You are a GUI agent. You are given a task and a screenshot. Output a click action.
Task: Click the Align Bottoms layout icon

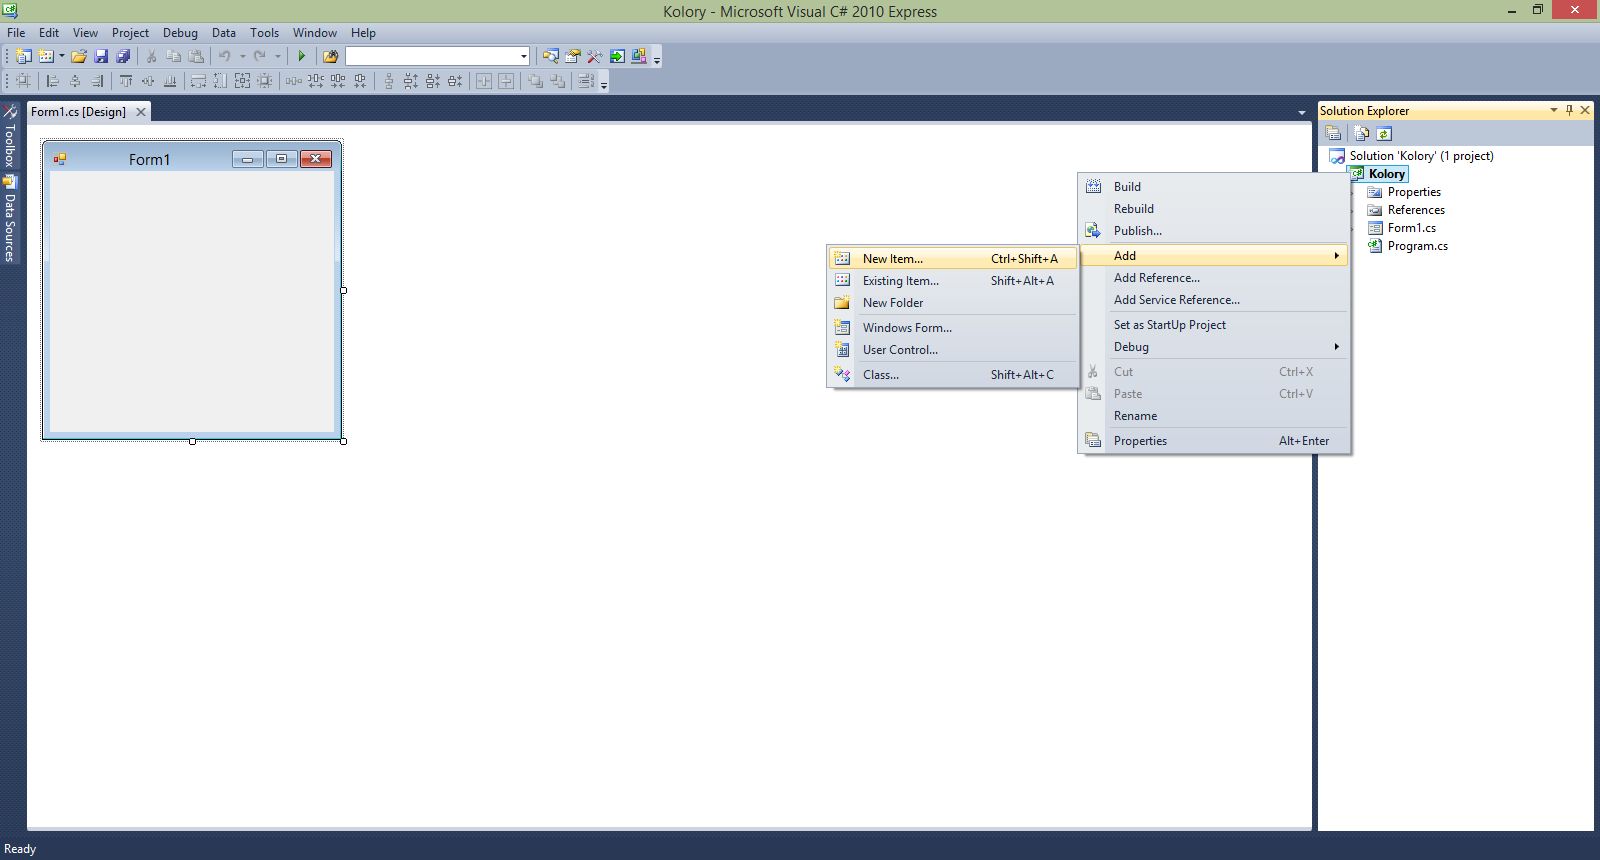click(x=170, y=81)
